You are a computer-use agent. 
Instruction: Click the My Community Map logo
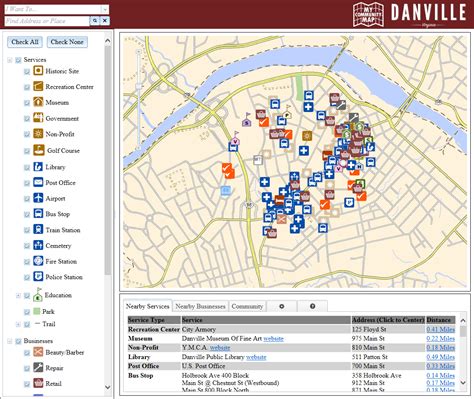click(368, 14)
